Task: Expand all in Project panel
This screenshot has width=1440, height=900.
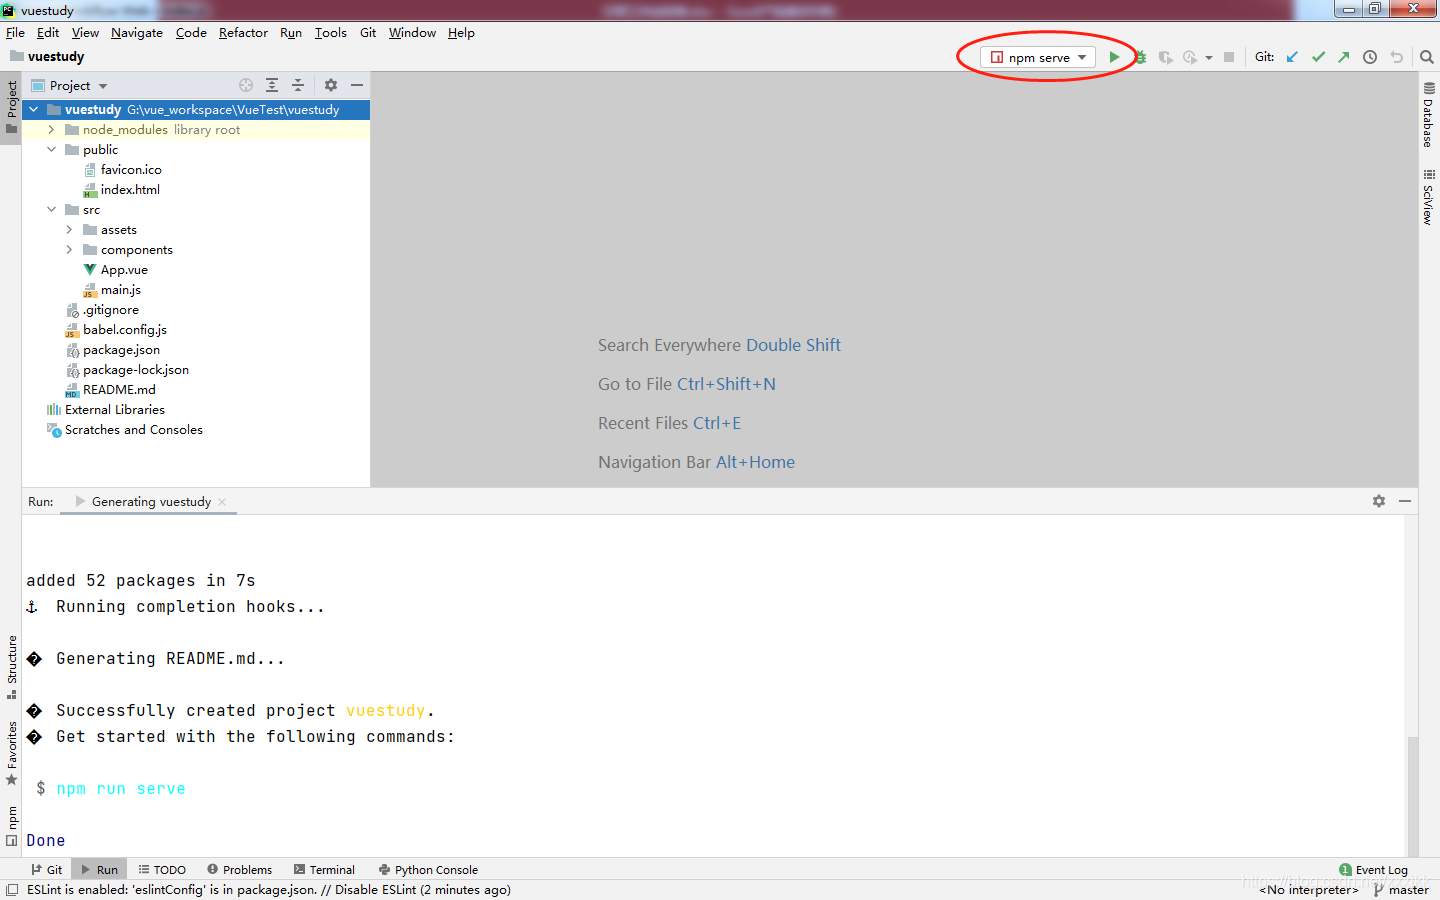Action: pyautogui.click(x=272, y=85)
